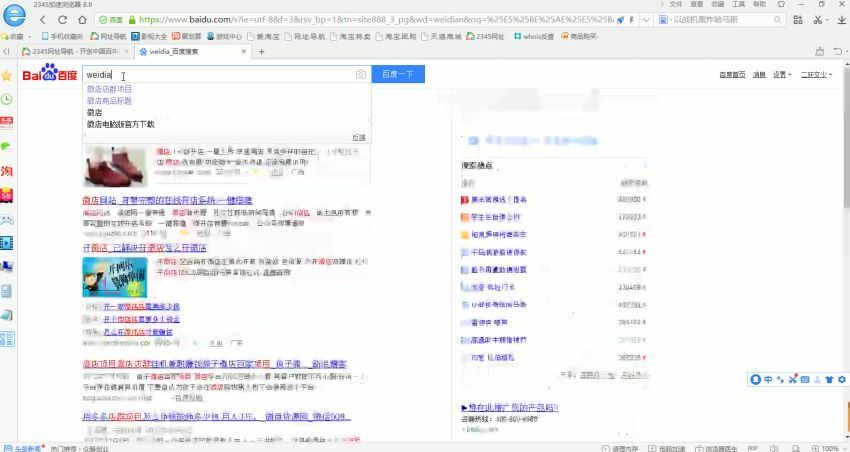This screenshot has width=850, height=452.
Task: Open the IME toolbar settings gear
Action: click(x=842, y=379)
